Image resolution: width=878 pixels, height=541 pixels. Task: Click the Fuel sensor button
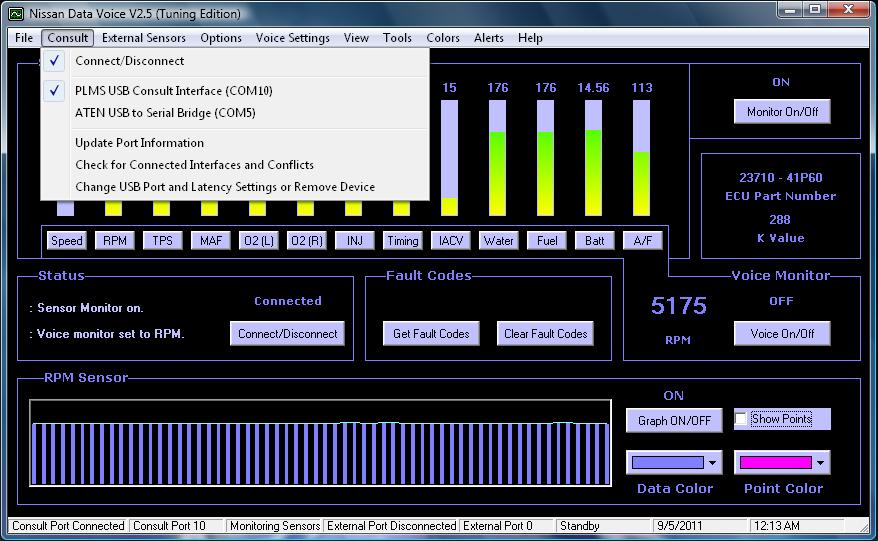[x=547, y=241]
